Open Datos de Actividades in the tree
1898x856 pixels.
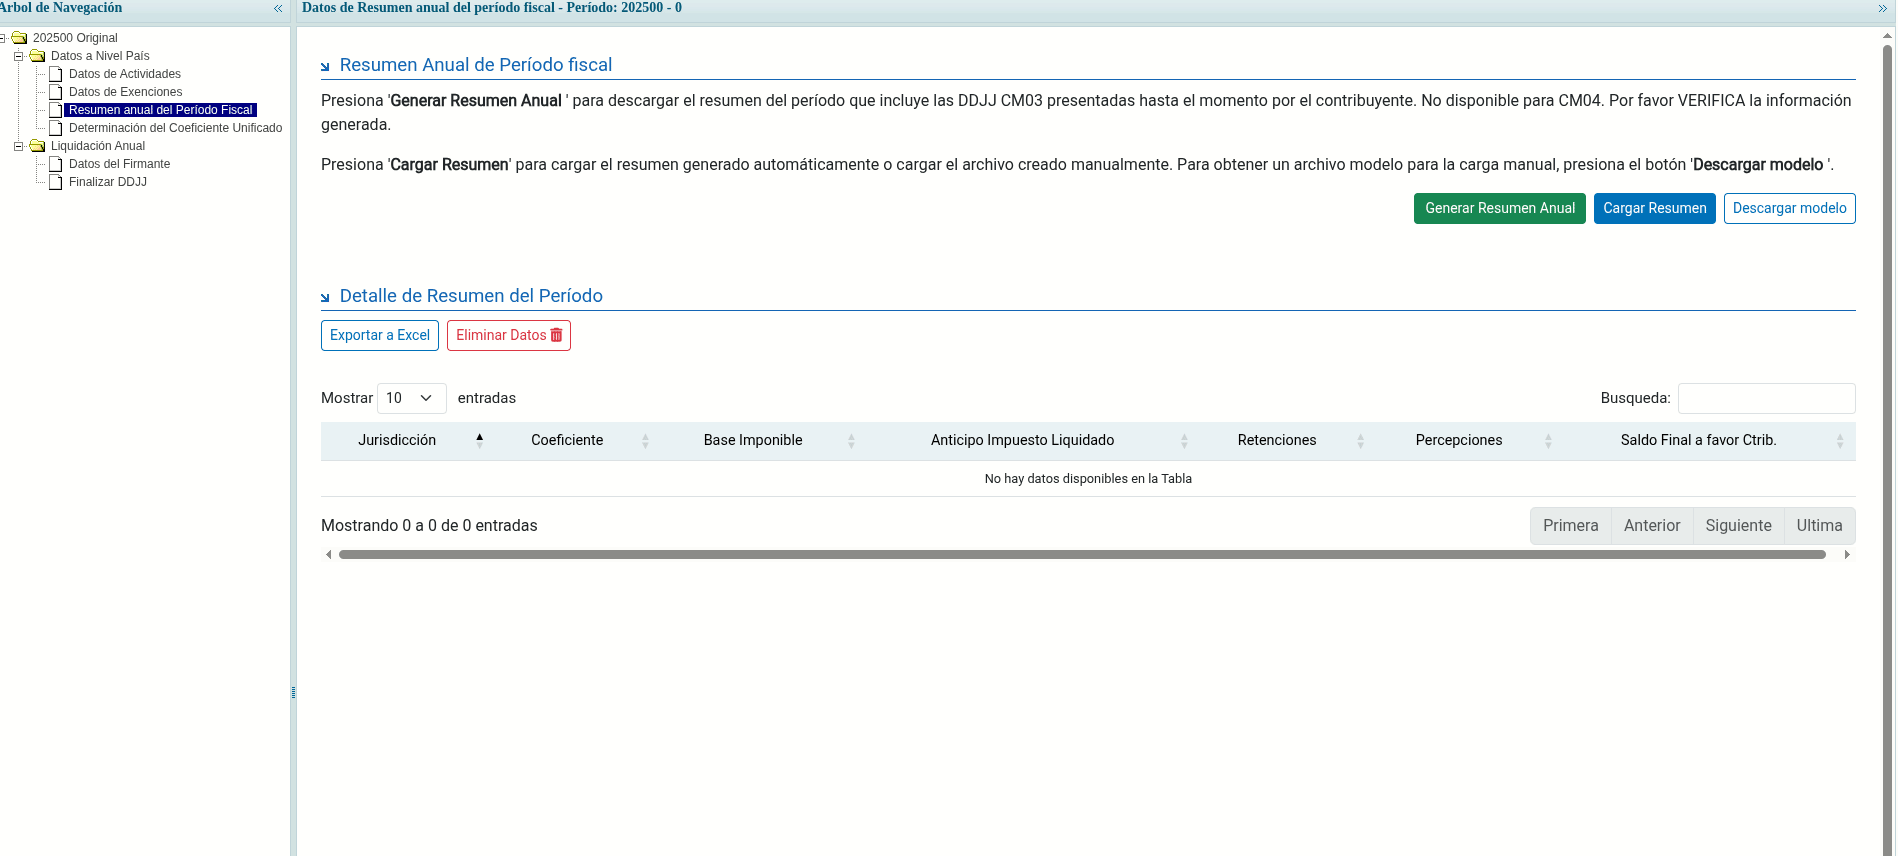[x=125, y=74]
